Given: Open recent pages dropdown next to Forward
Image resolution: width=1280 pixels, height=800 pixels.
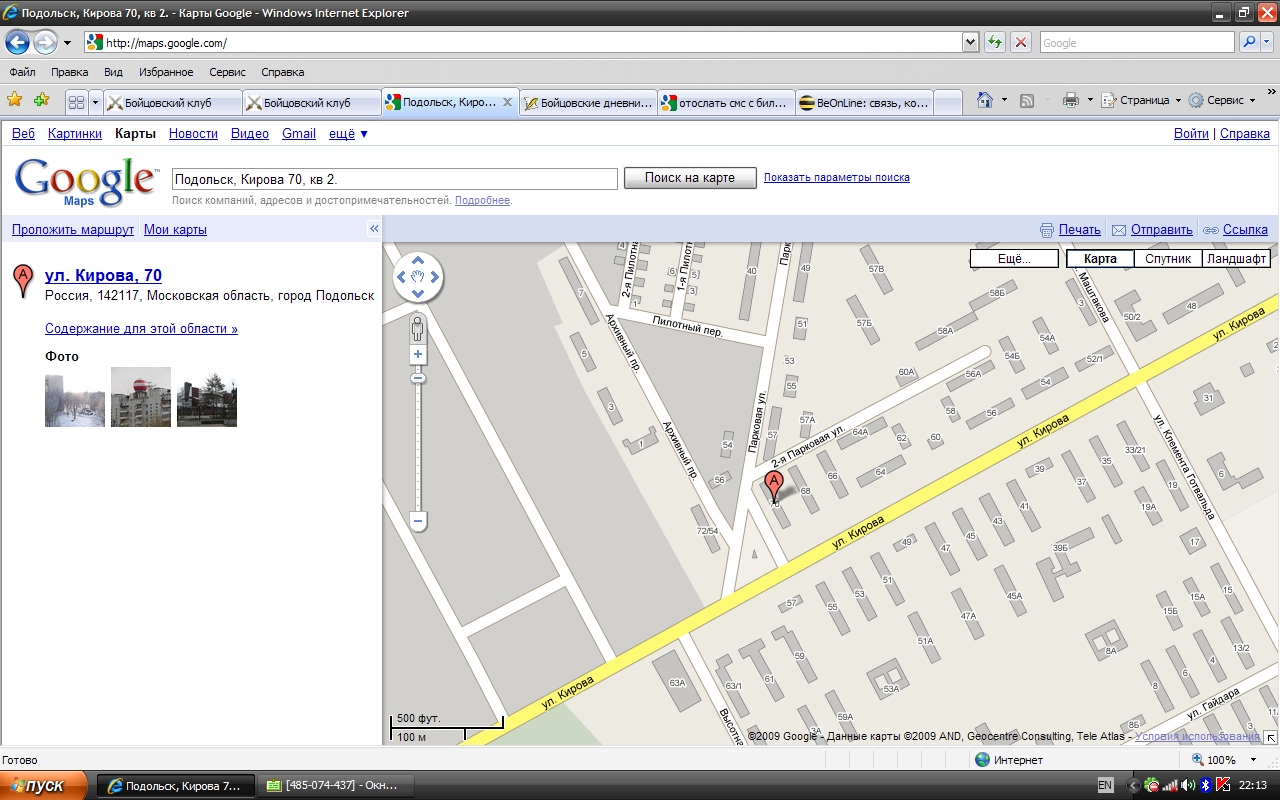Looking at the screenshot, I should [67, 43].
